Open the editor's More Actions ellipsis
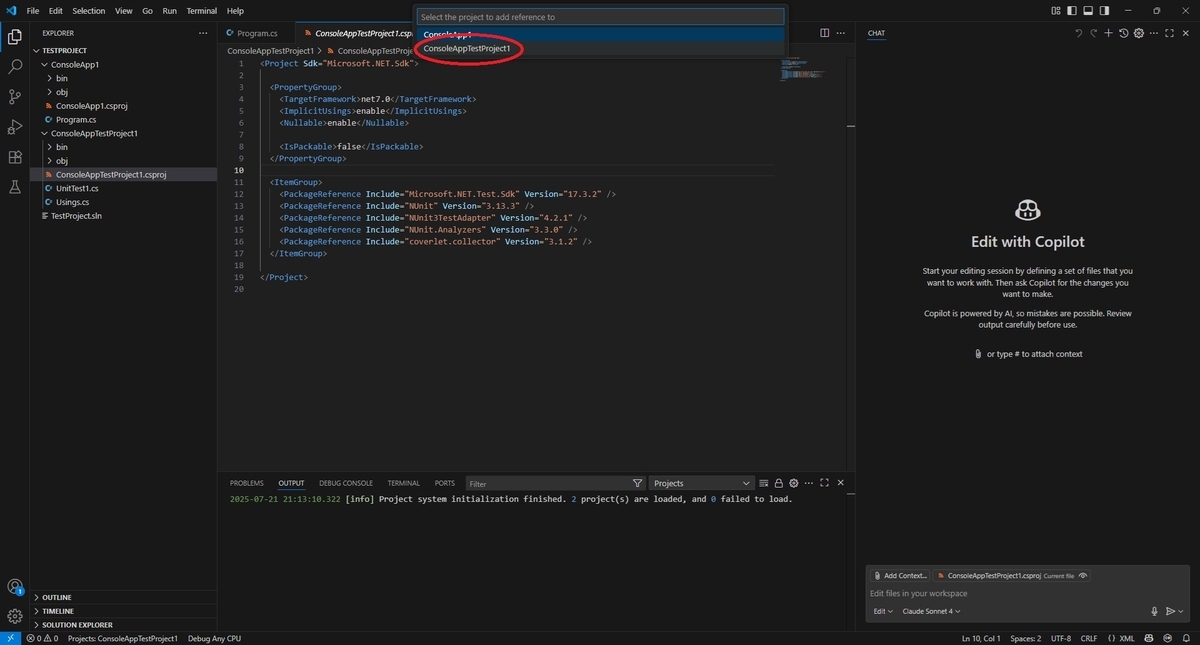Viewport: 1200px width, 645px height. point(841,33)
